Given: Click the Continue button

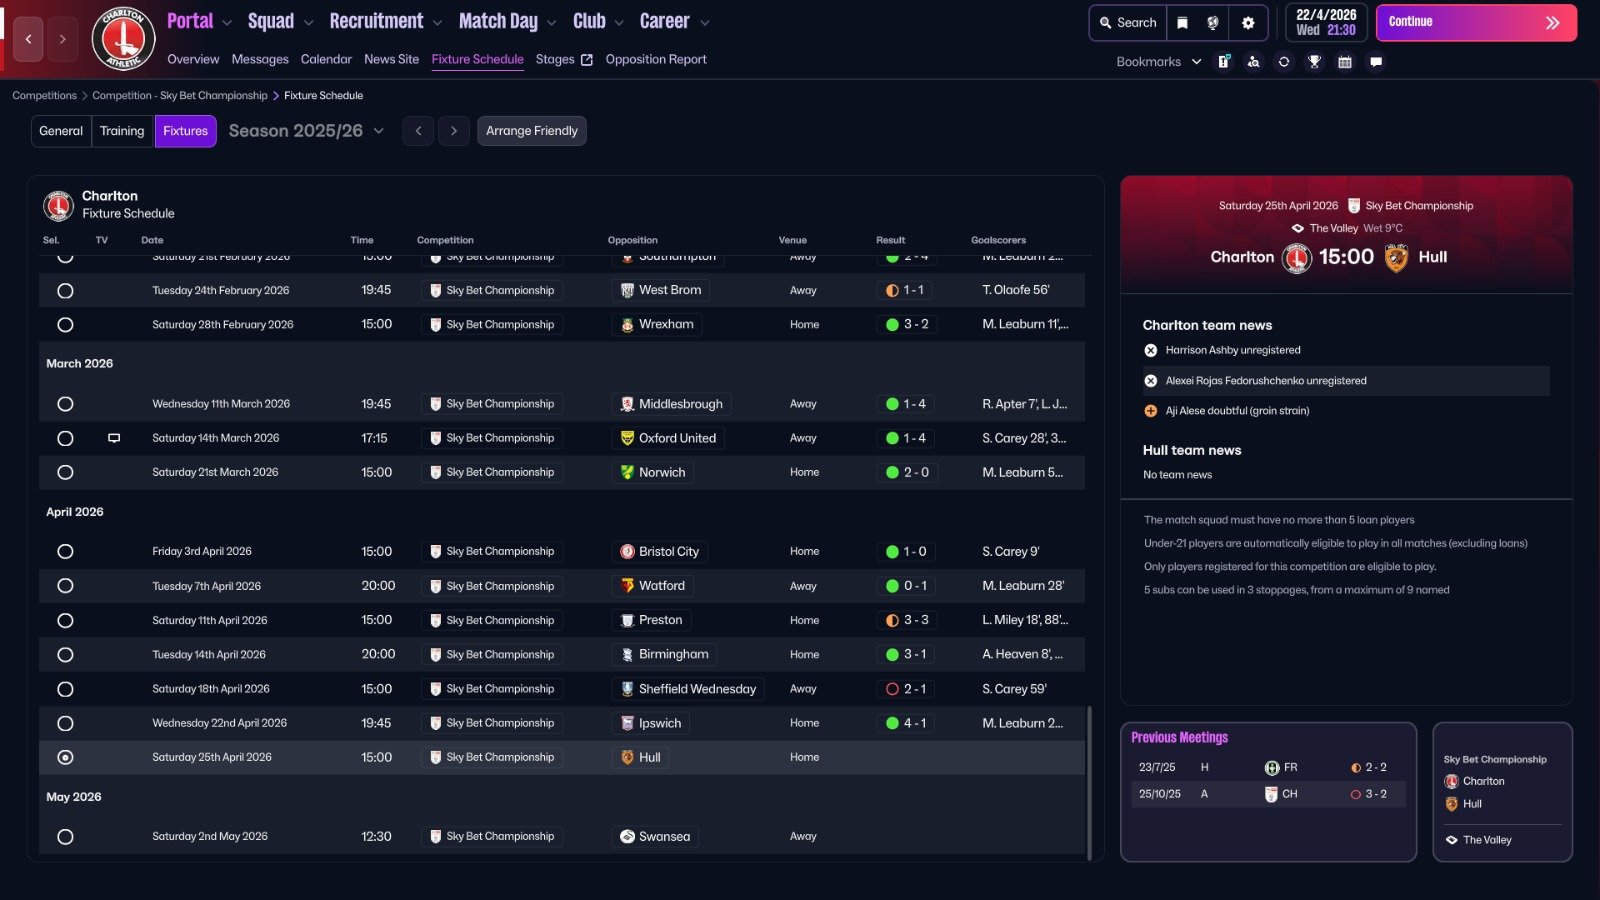Looking at the screenshot, I should [1476, 23].
